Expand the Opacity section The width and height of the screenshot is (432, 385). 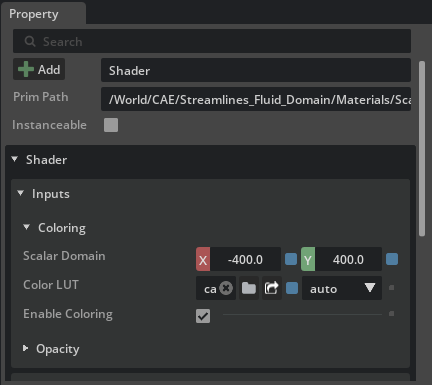coord(25,348)
